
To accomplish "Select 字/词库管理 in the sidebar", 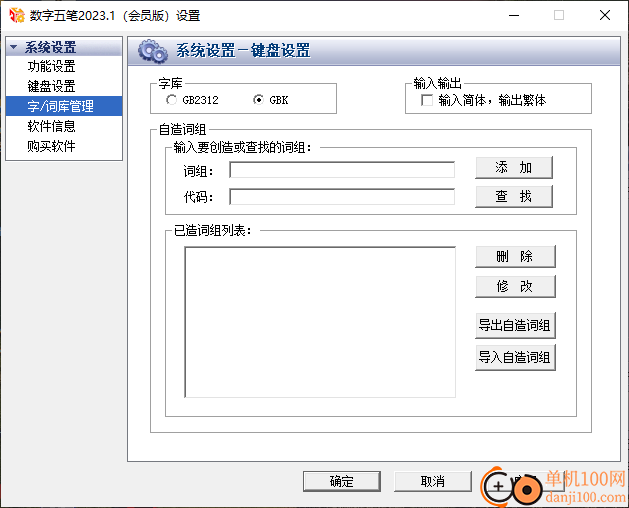I will [x=64, y=106].
